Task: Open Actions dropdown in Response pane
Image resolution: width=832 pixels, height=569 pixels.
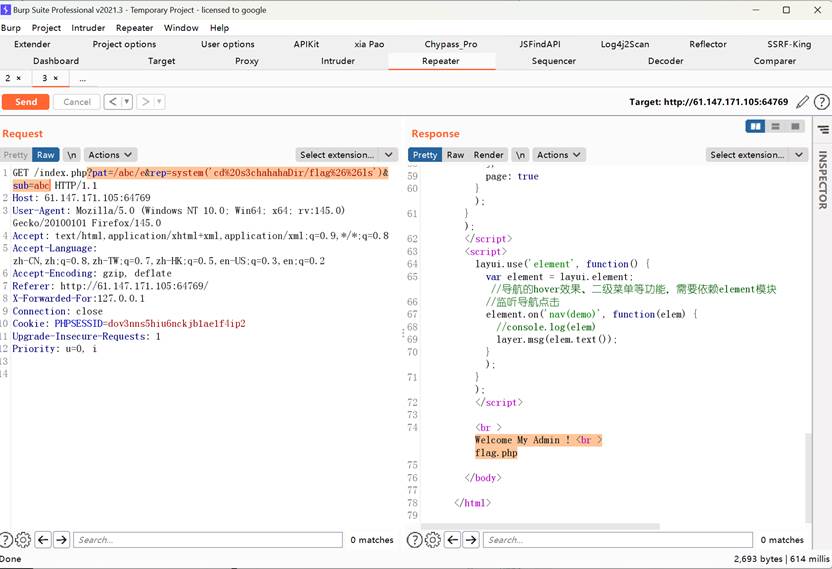Action: (559, 155)
